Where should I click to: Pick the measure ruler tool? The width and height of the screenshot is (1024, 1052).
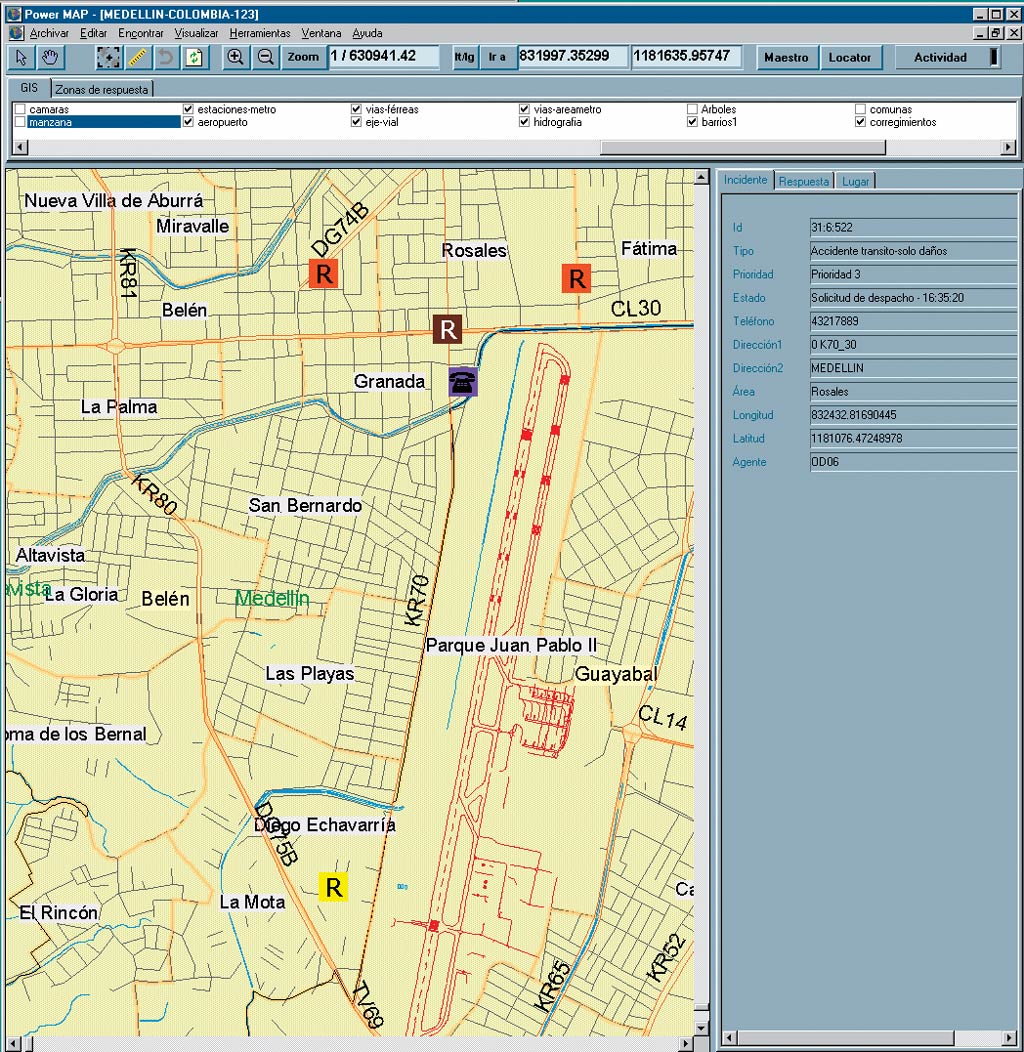[137, 57]
